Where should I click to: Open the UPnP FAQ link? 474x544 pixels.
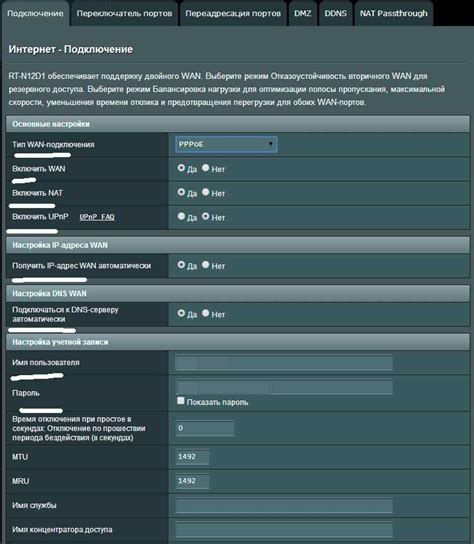(x=97, y=217)
